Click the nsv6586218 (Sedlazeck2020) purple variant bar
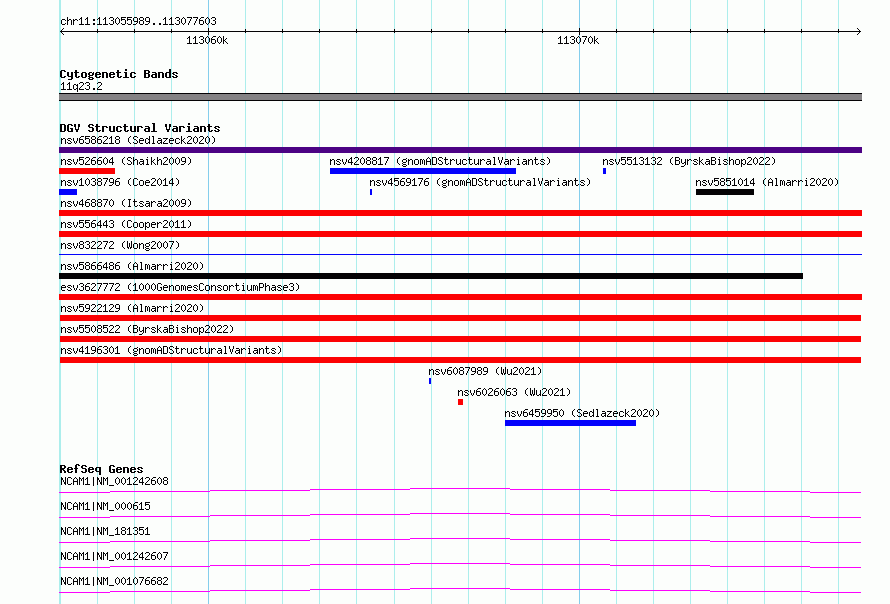Viewport: 890px width, 604px height. [x=460, y=150]
